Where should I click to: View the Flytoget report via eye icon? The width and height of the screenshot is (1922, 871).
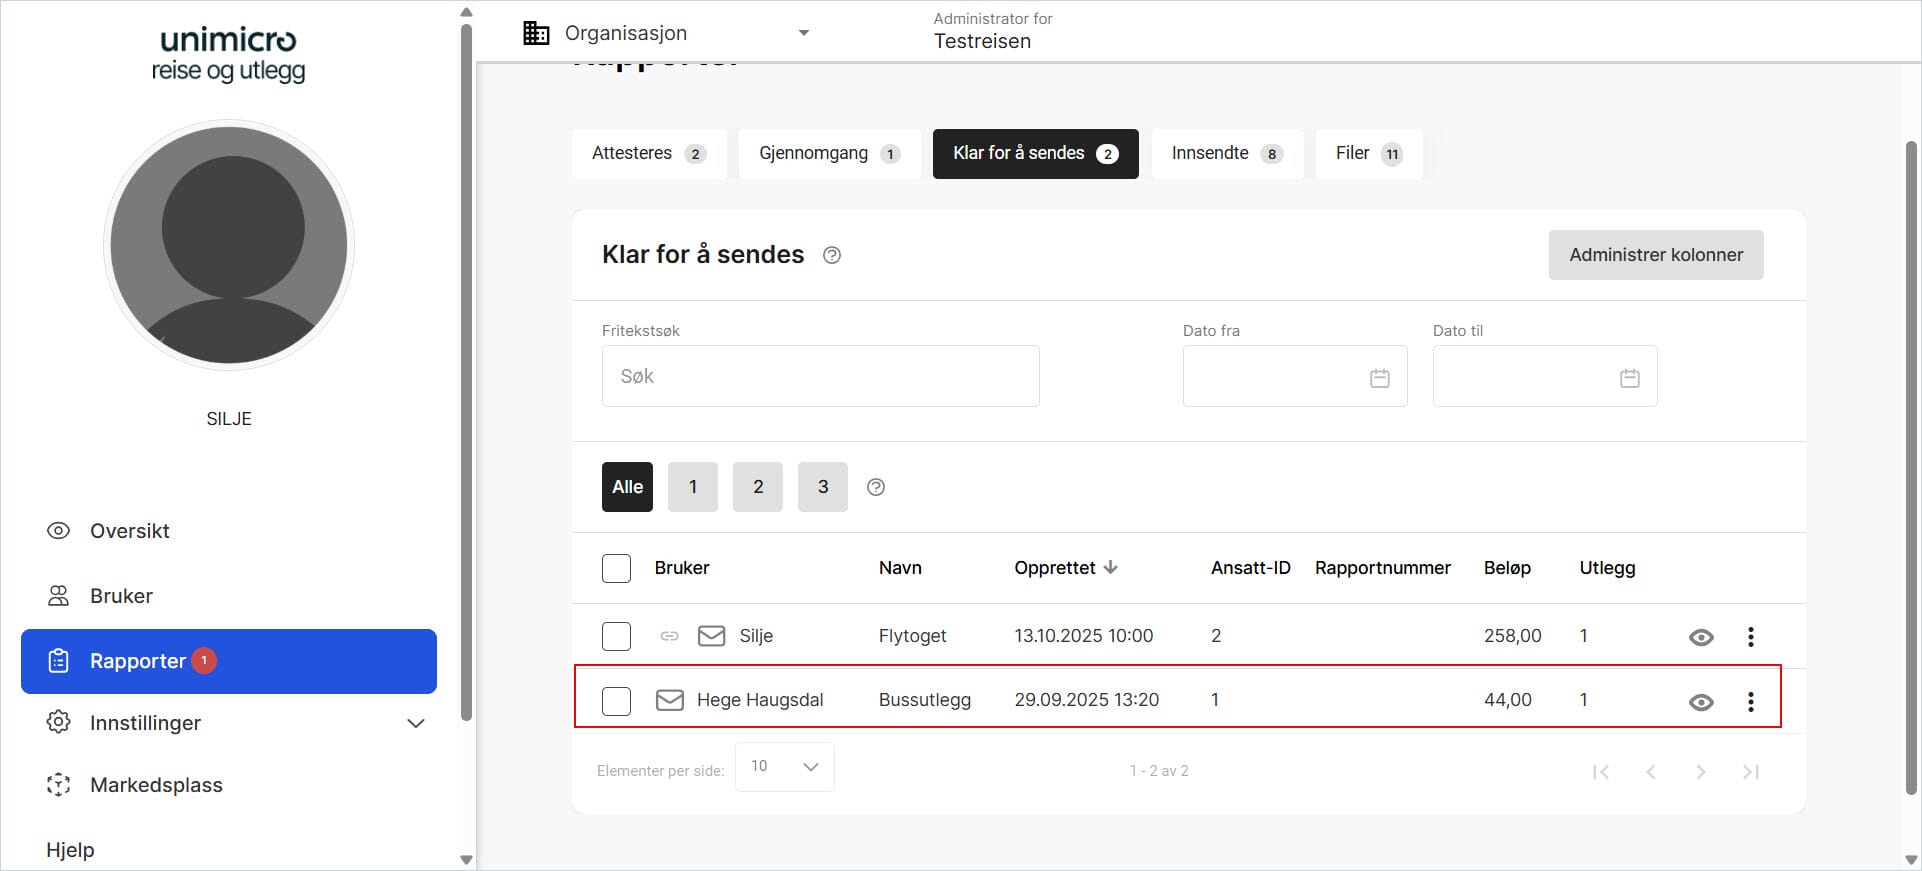click(1700, 637)
